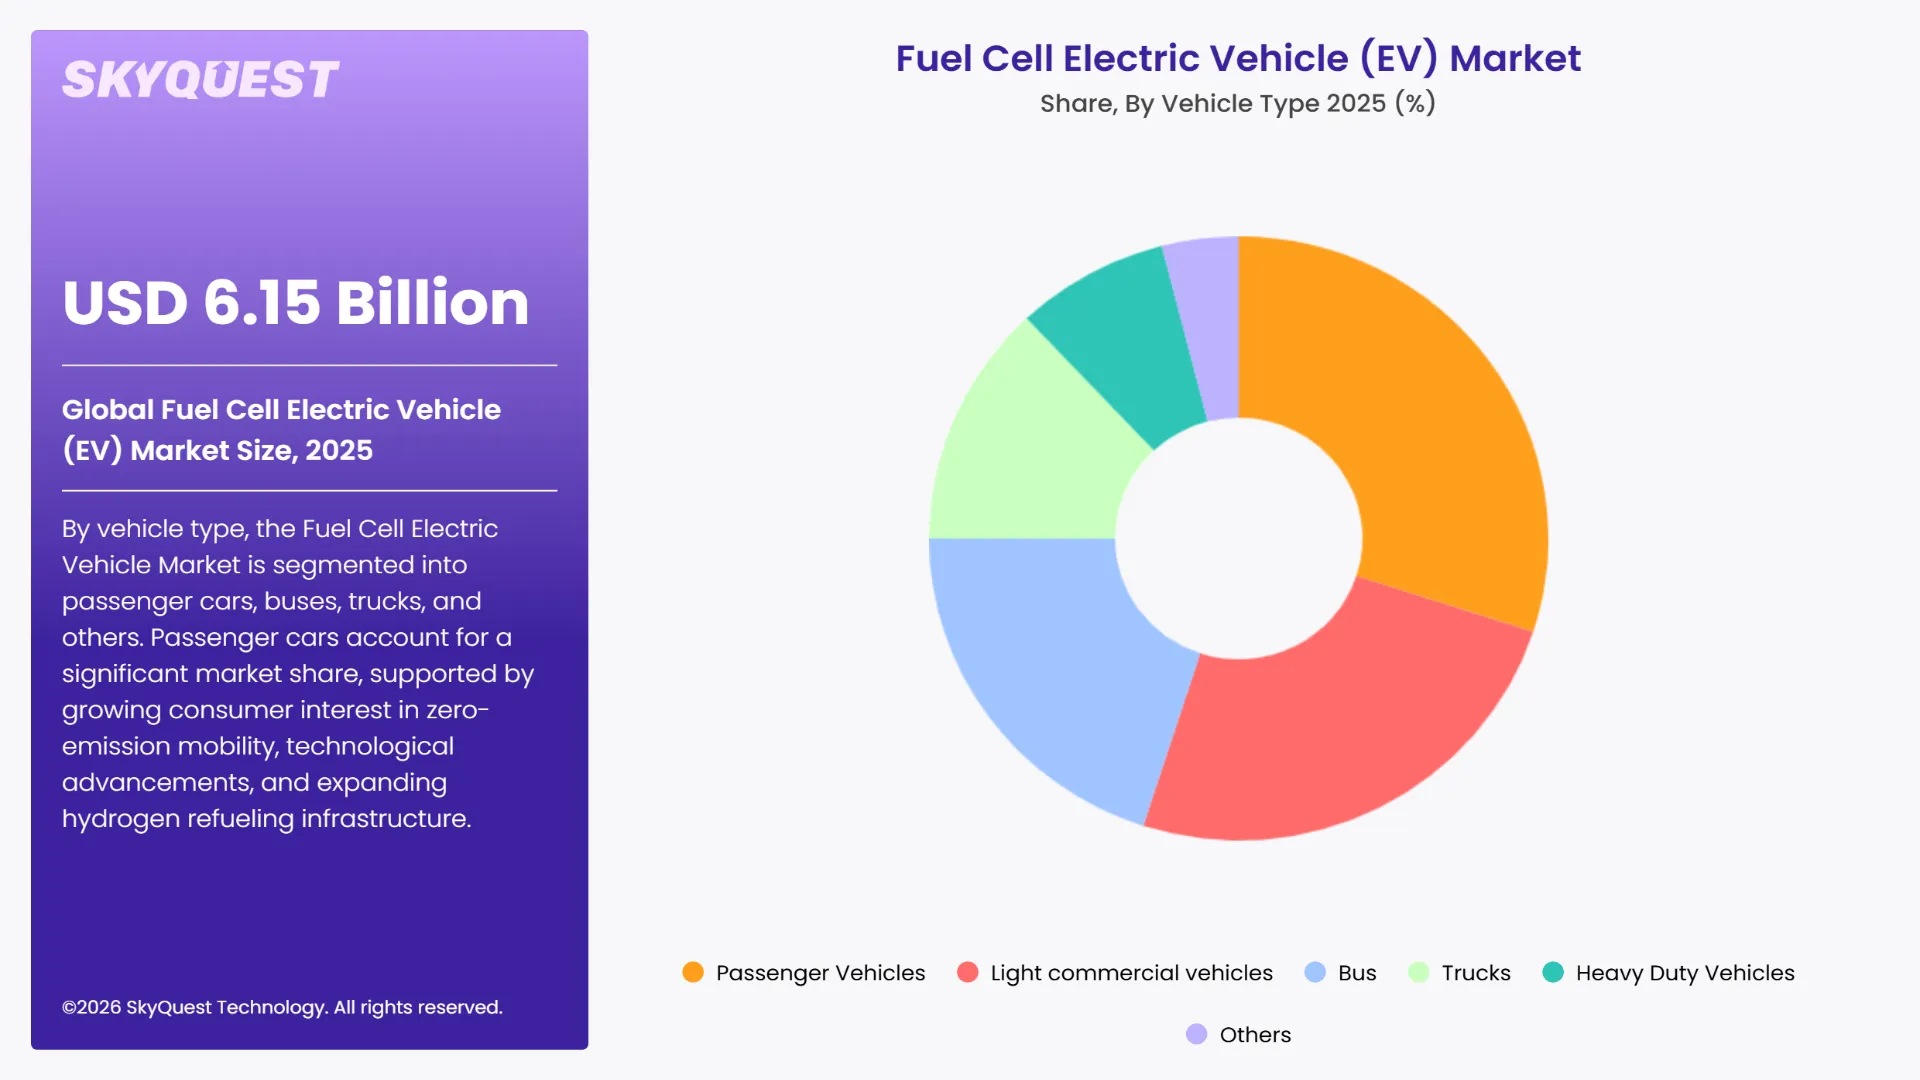
Task: Toggle the Light commercial vehicles legend label
Action: pyautogui.click(x=1131, y=973)
